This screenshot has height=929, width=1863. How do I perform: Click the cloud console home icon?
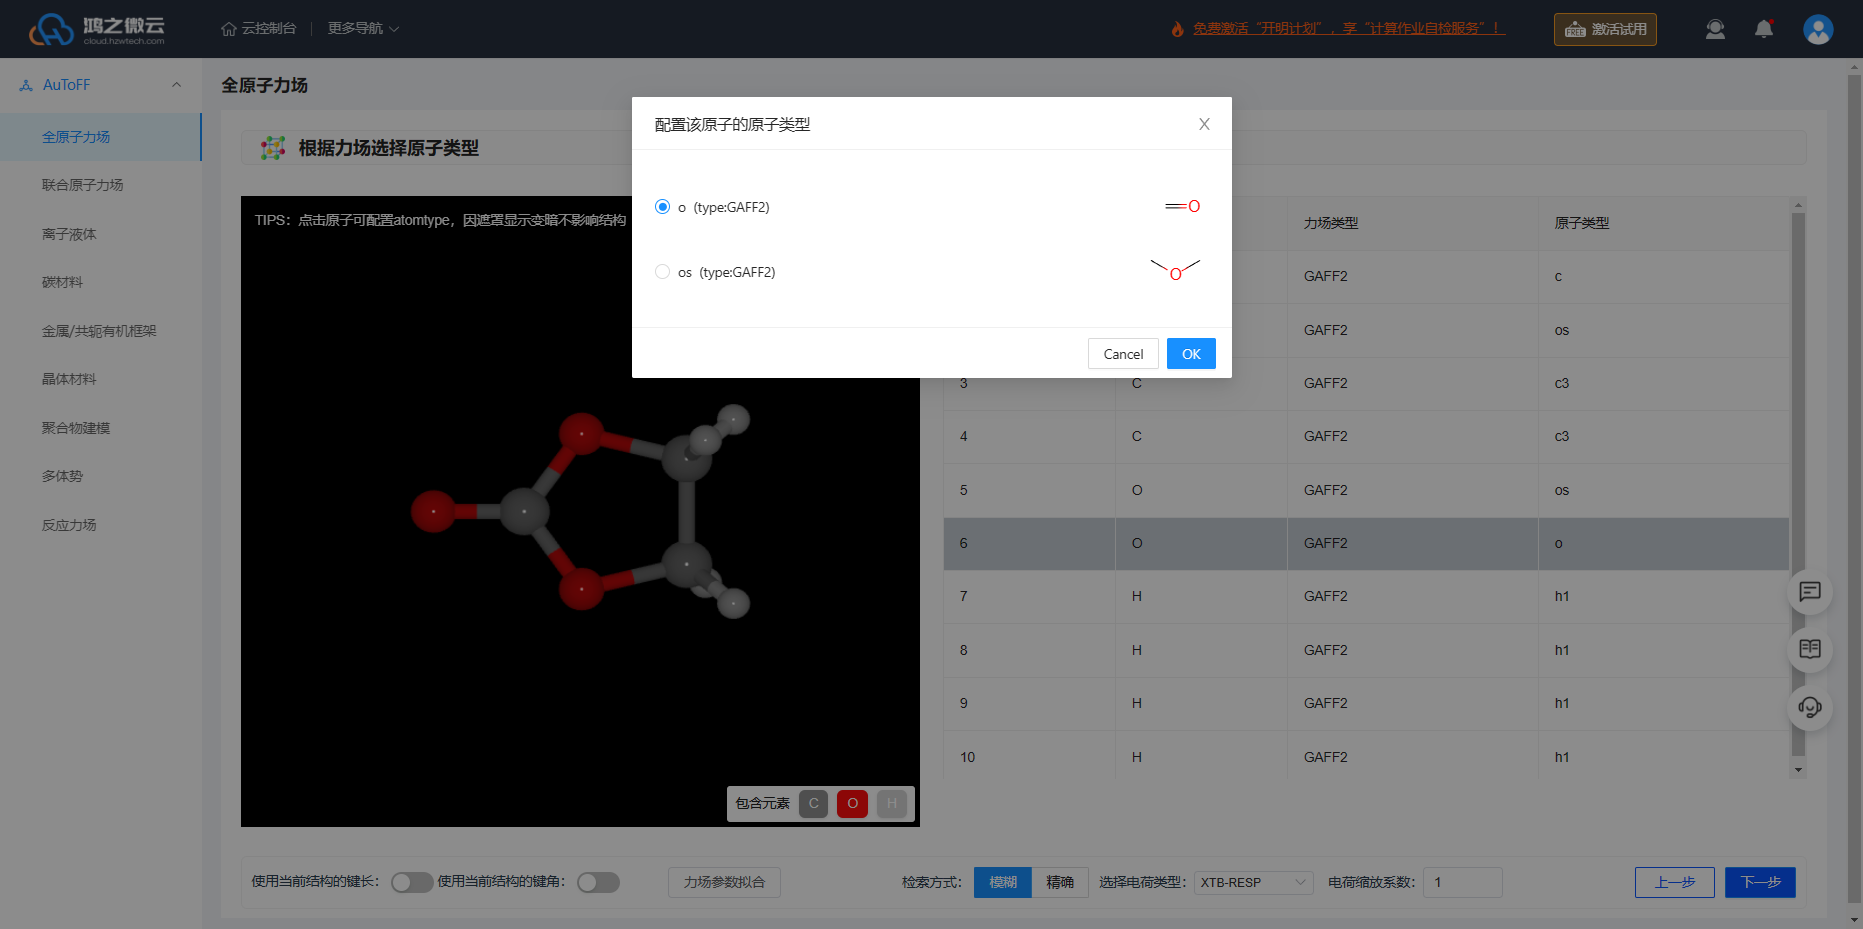(x=229, y=29)
